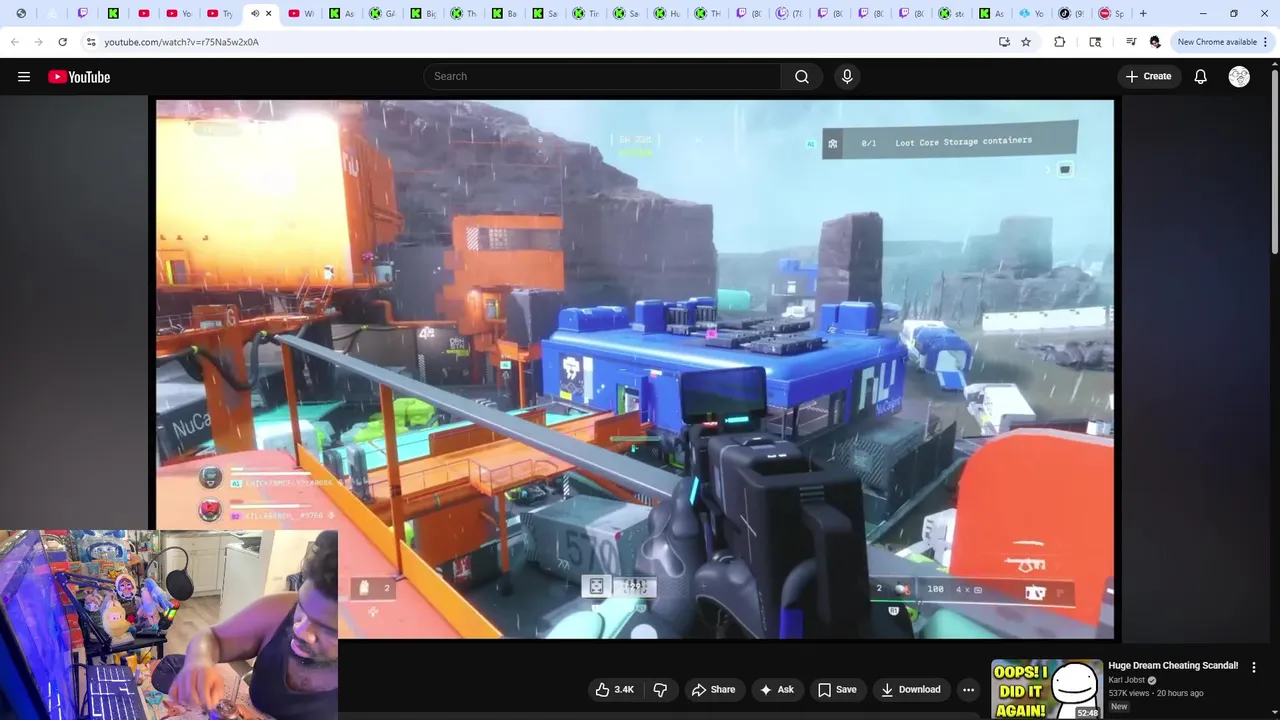This screenshot has height=720, width=1280.
Task: Install app icon in address bar
Action: (1004, 42)
